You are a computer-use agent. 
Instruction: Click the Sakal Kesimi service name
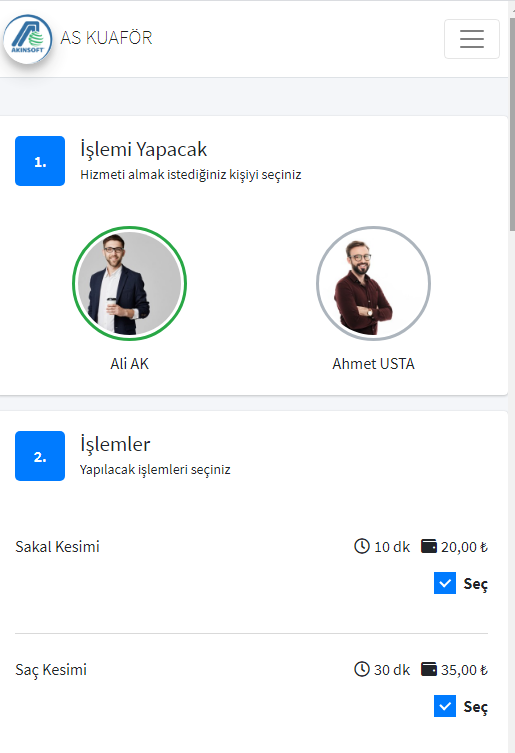coord(57,547)
